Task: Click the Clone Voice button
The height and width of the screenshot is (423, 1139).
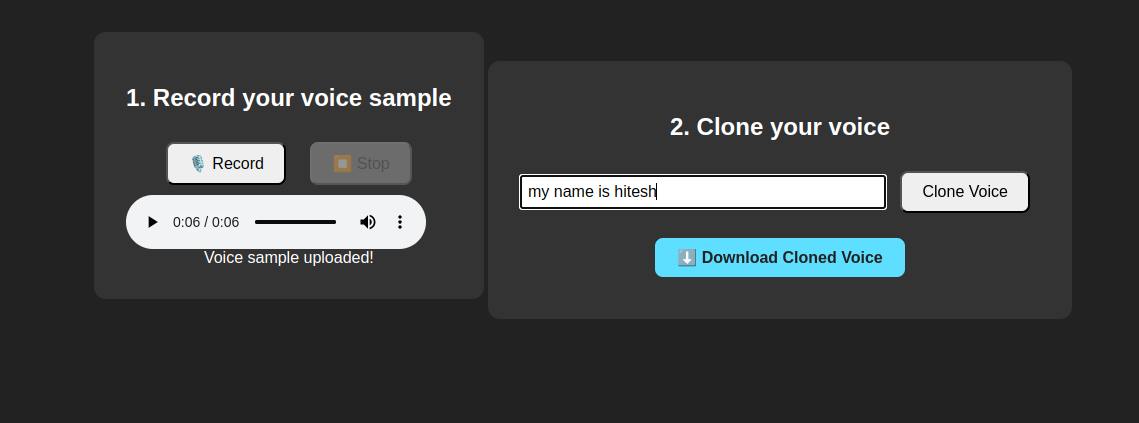Action: [964, 192]
